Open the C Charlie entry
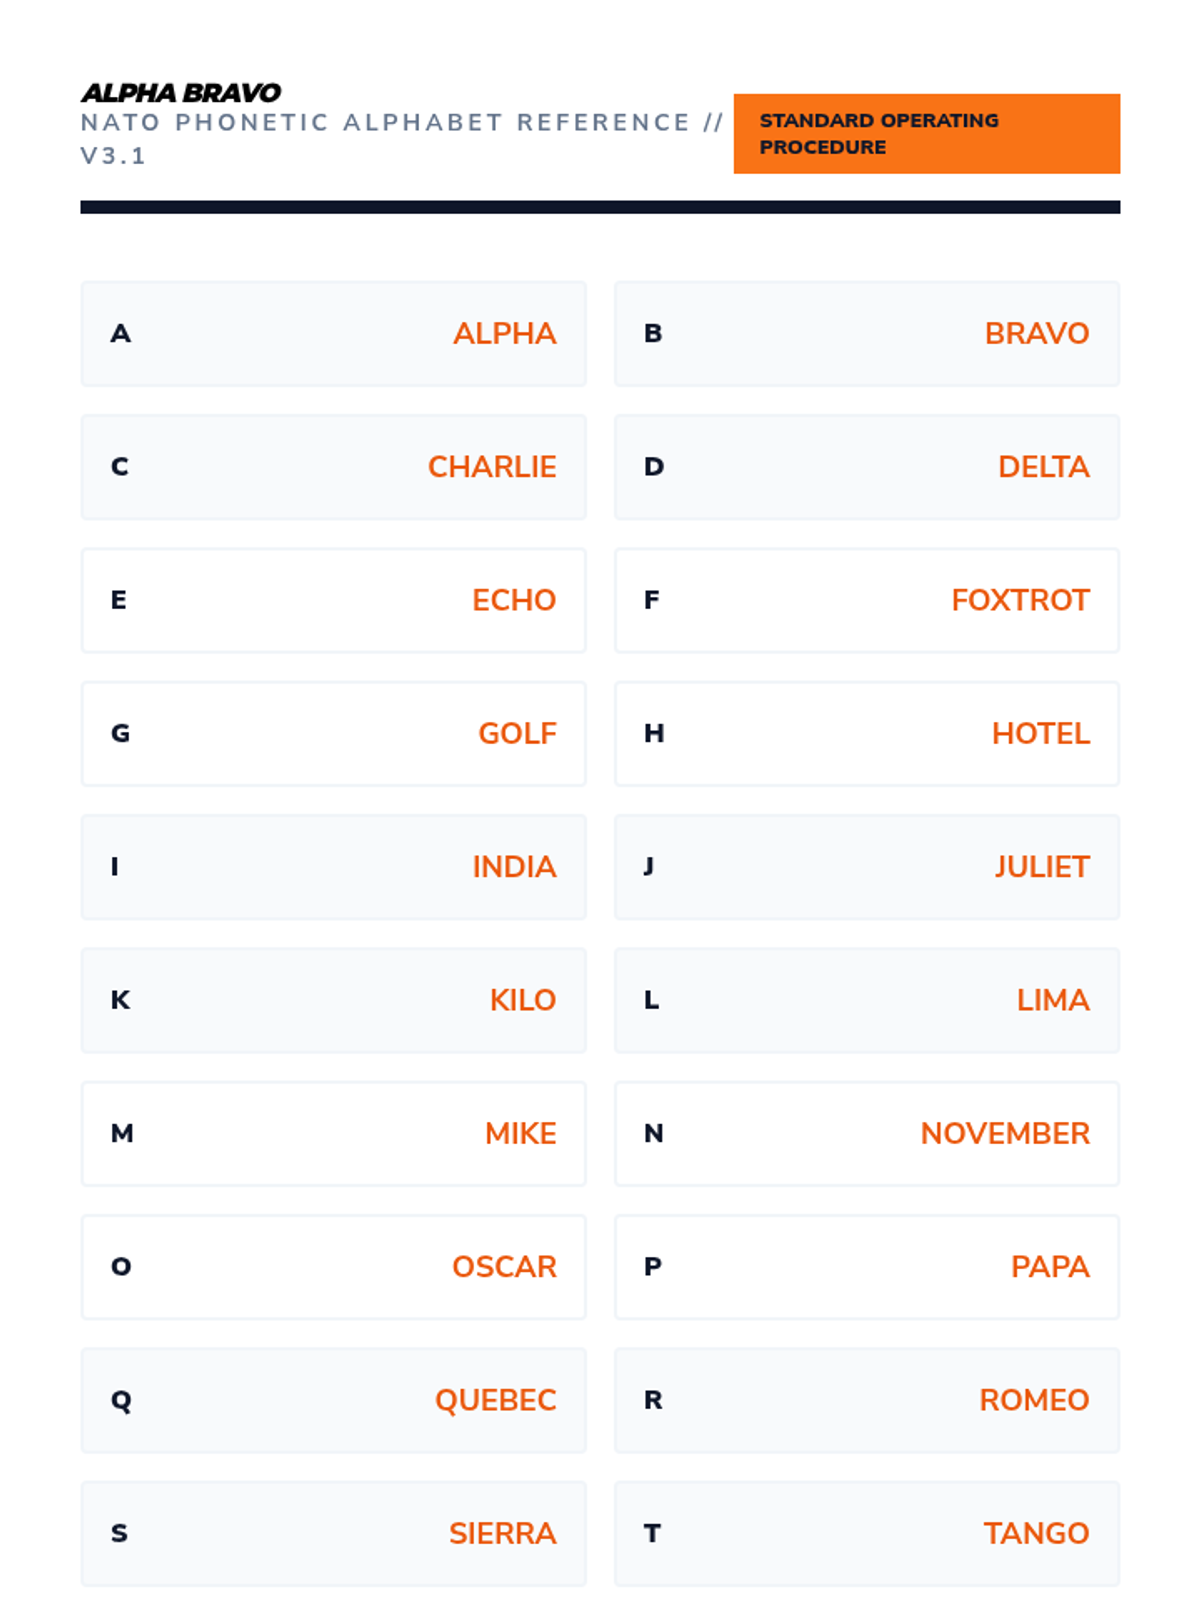 333,467
